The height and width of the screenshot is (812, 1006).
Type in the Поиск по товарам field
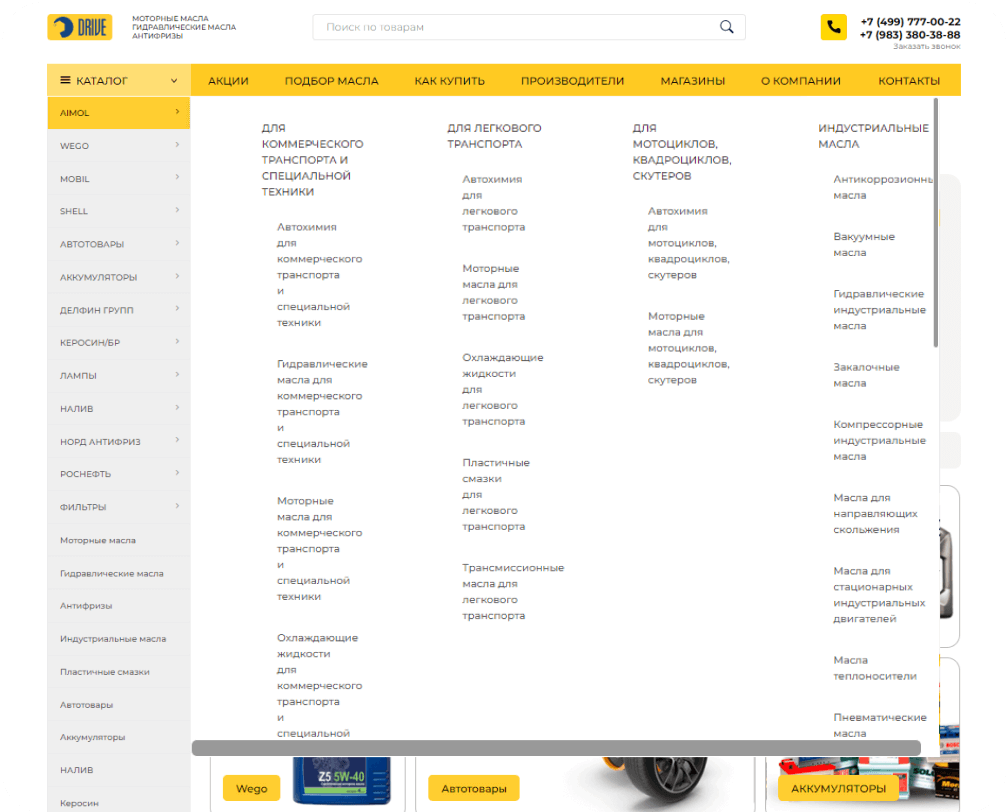click(x=515, y=27)
